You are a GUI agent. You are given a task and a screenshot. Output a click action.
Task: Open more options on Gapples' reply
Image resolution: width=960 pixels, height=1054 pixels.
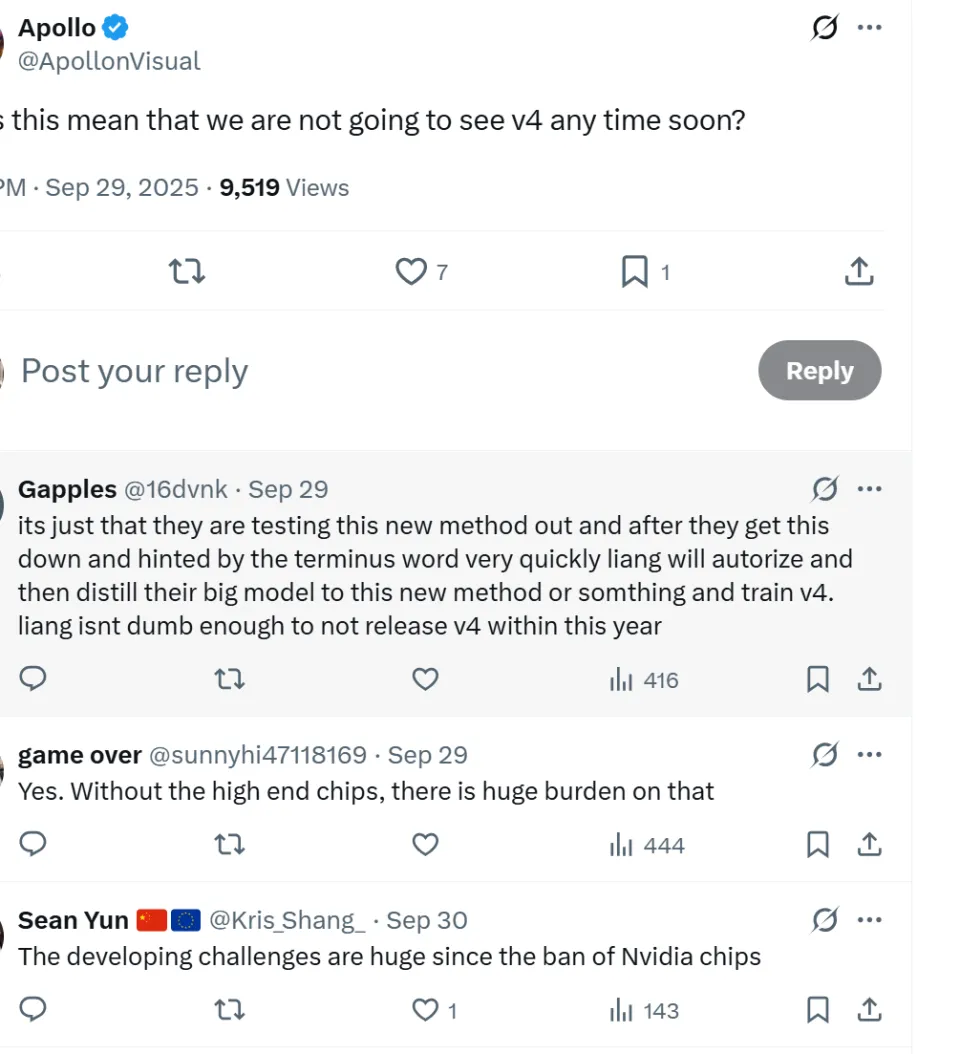(x=870, y=489)
